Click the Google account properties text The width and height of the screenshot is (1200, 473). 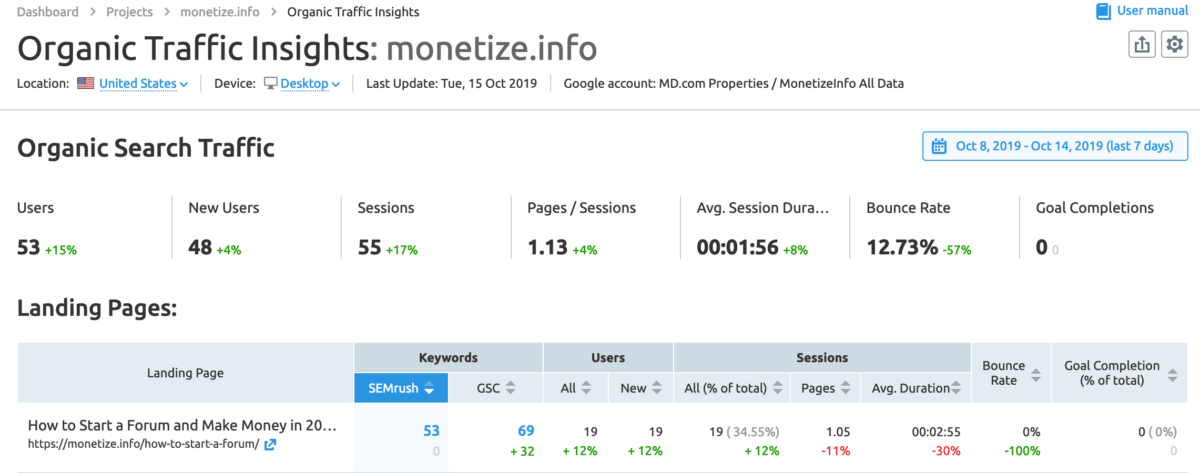[733, 84]
